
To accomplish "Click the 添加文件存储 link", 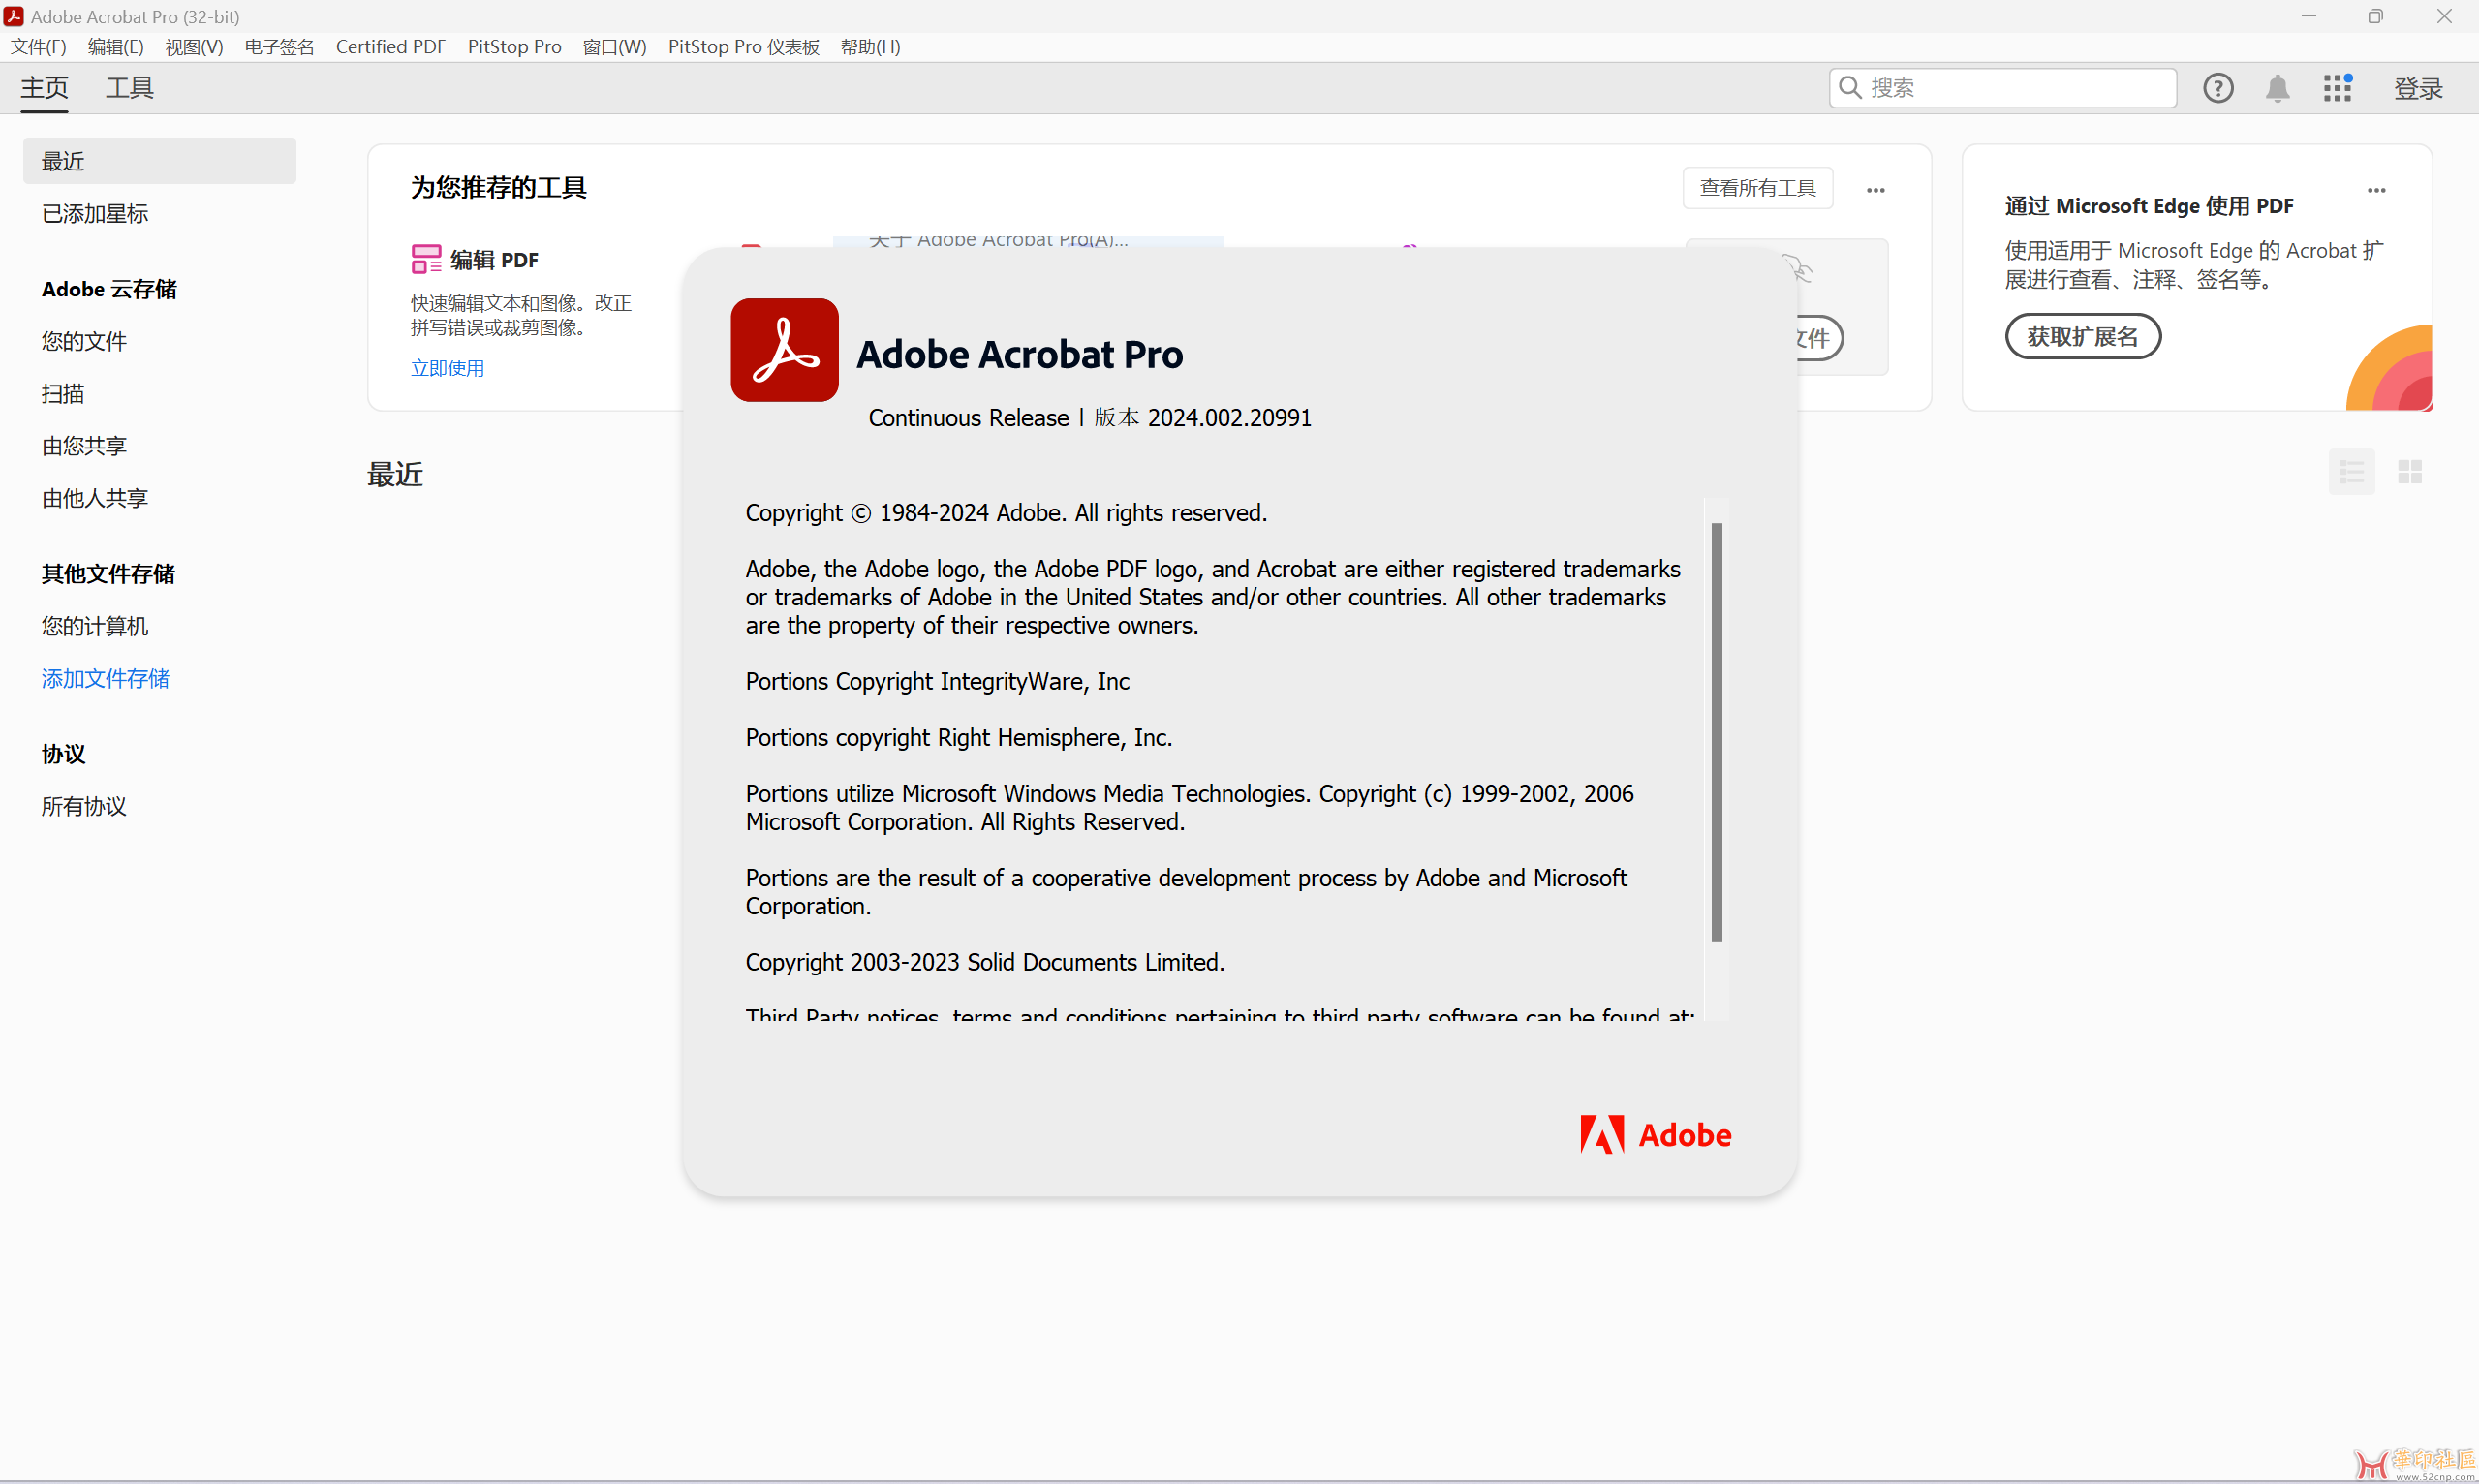I will (105, 678).
